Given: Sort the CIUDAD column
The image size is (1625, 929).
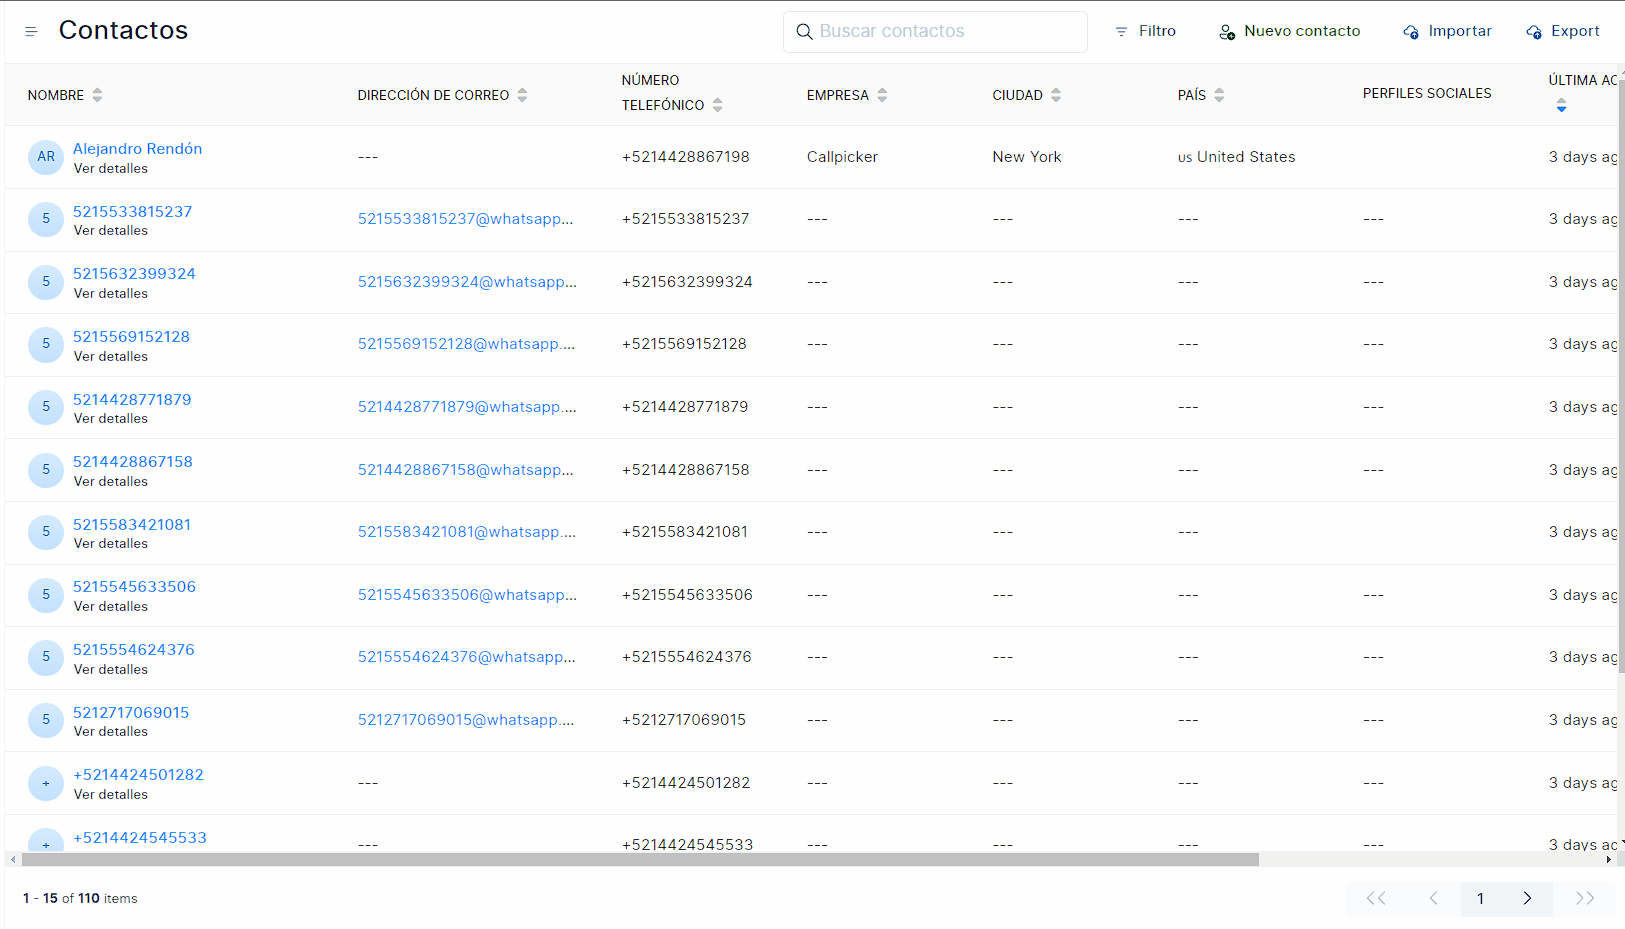Looking at the screenshot, I should pyautogui.click(x=1056, y=94).
